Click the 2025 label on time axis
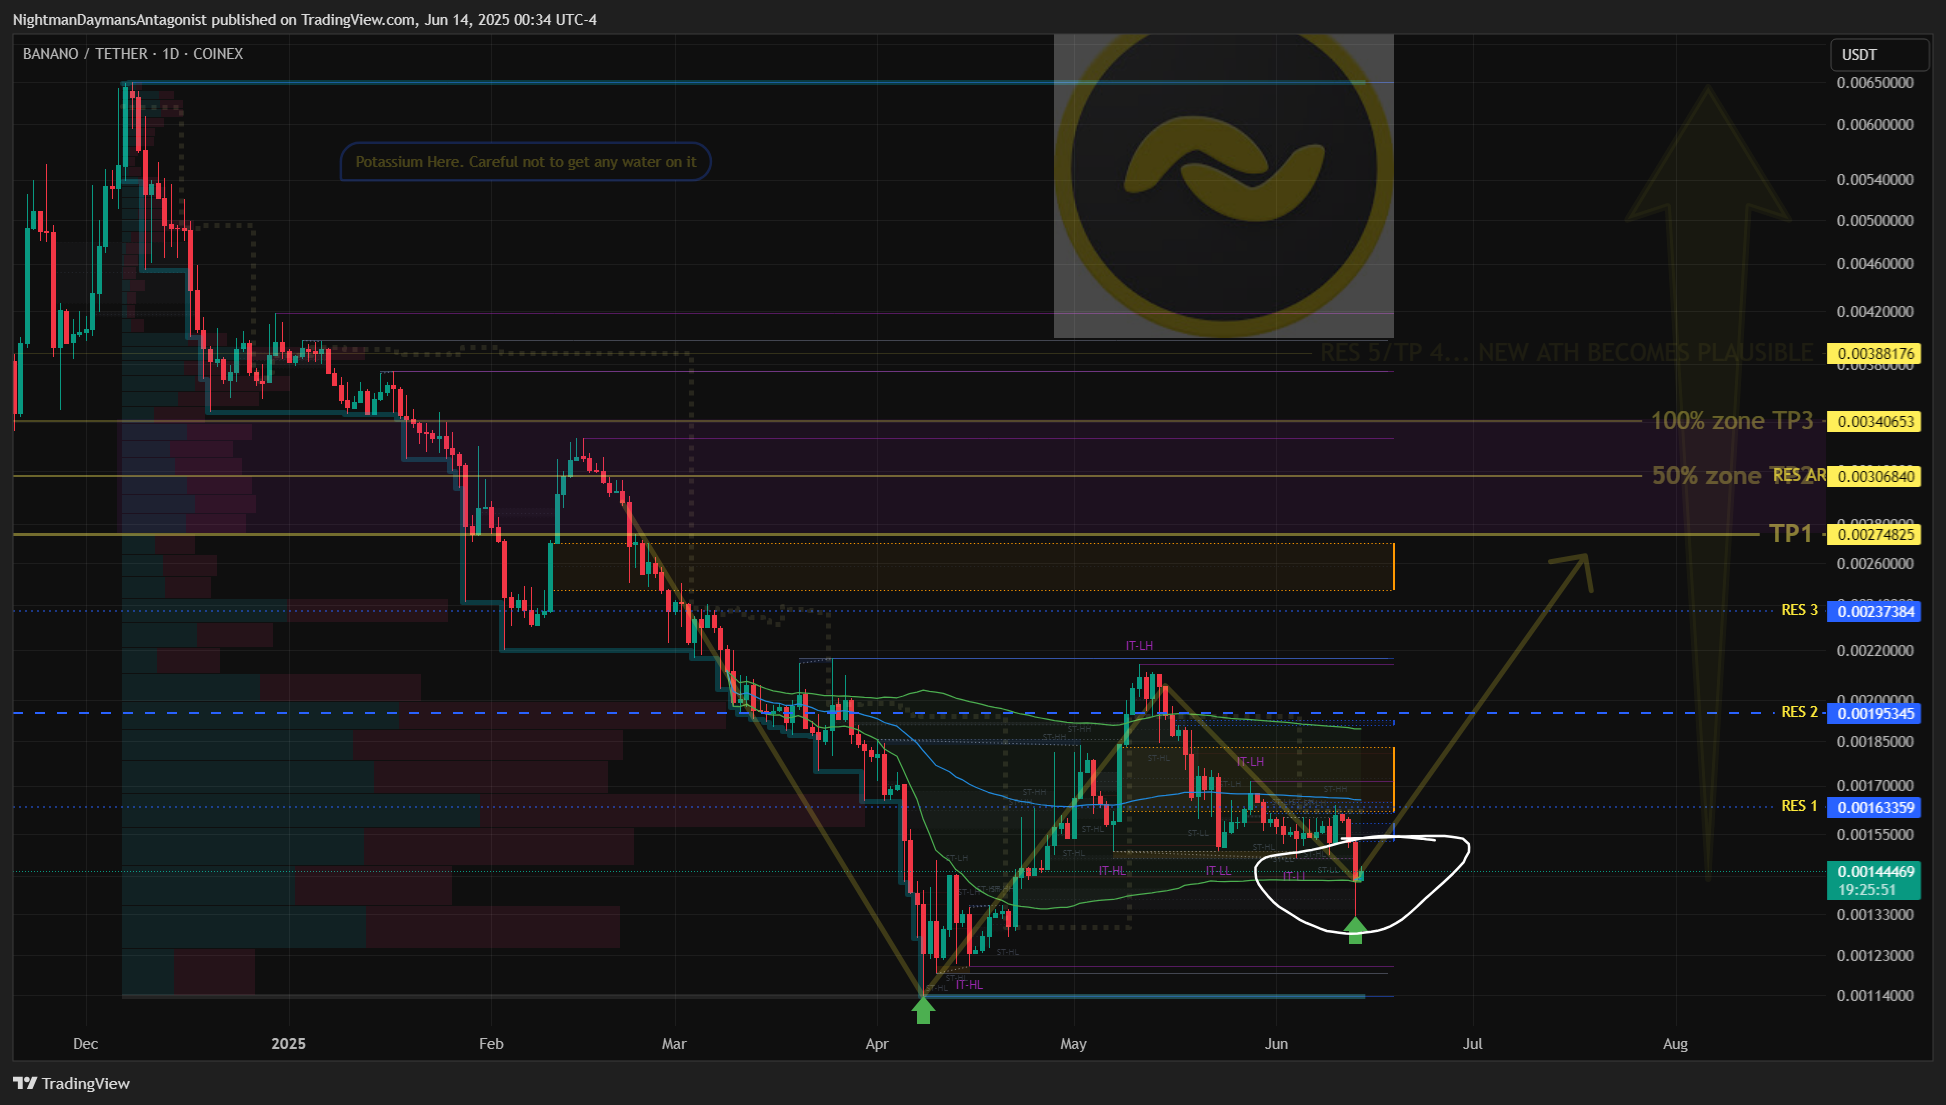Screen dimensions: 1946x1105 (x=288, y=1044)
